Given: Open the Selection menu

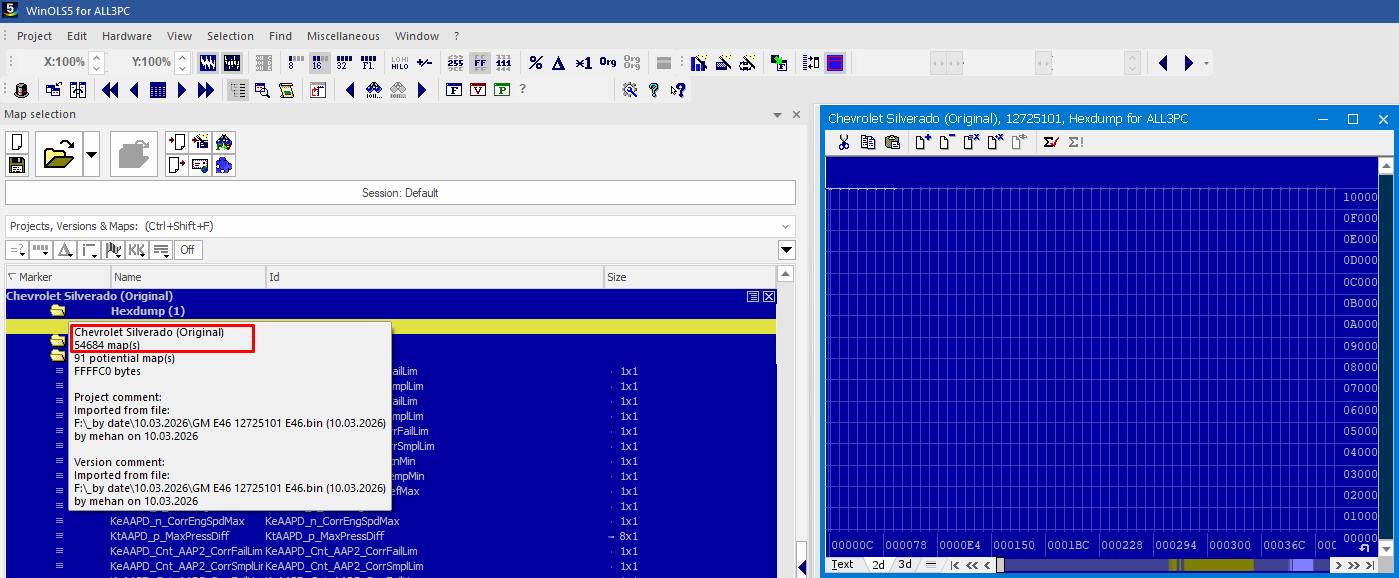Looking at the screenshot, I should 230,36.
